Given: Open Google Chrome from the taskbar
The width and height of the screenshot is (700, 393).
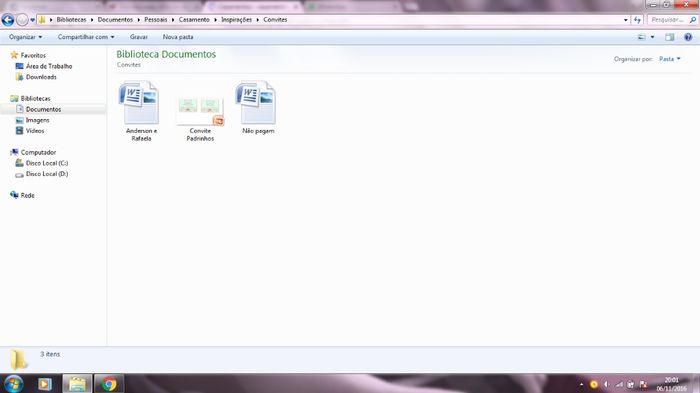Looking at the screenshot, I should [108, 384].
